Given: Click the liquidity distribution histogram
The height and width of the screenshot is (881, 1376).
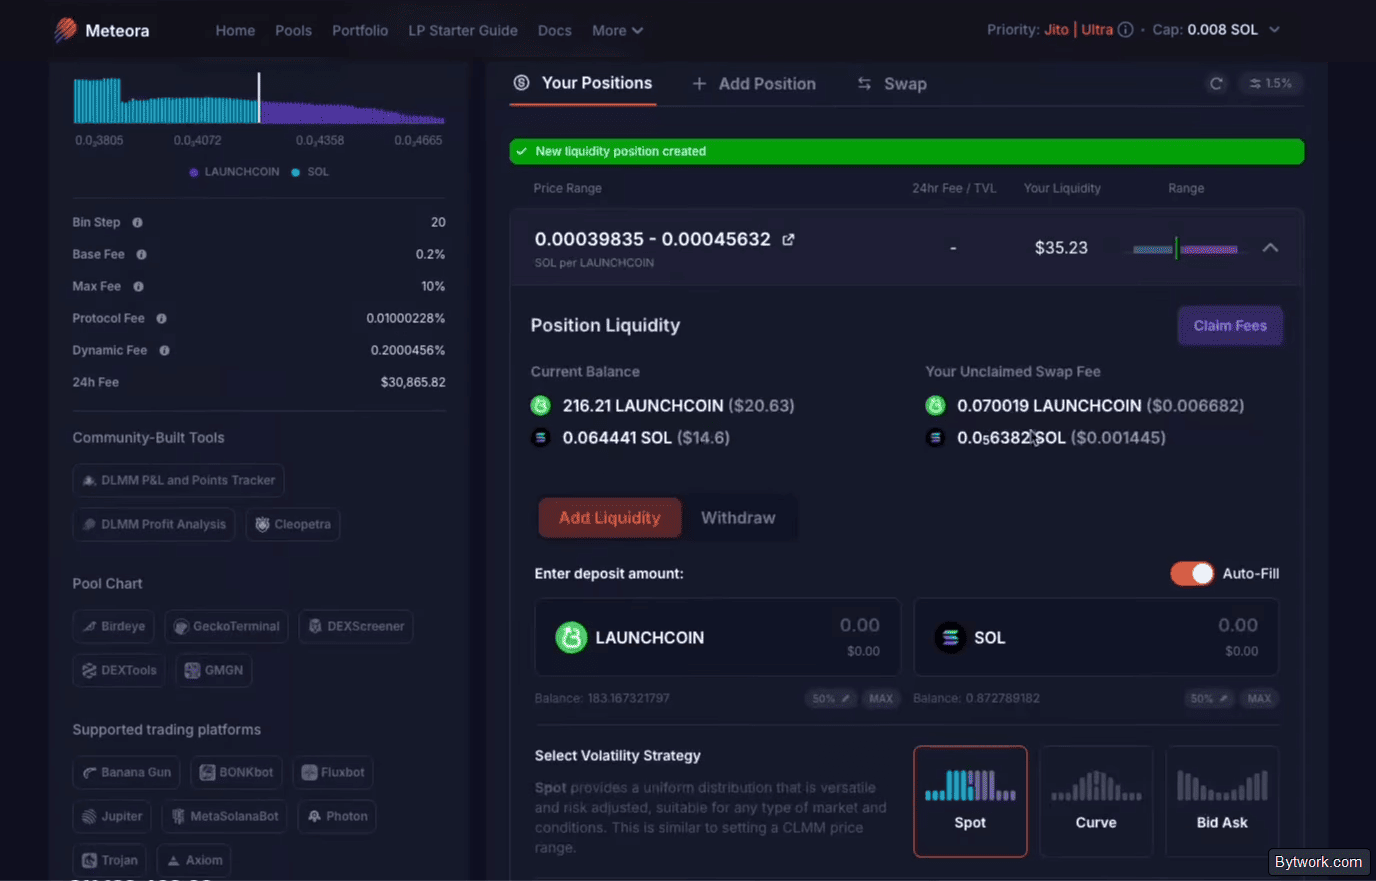Looking at the screenshot, I should (x=259, y=99).
